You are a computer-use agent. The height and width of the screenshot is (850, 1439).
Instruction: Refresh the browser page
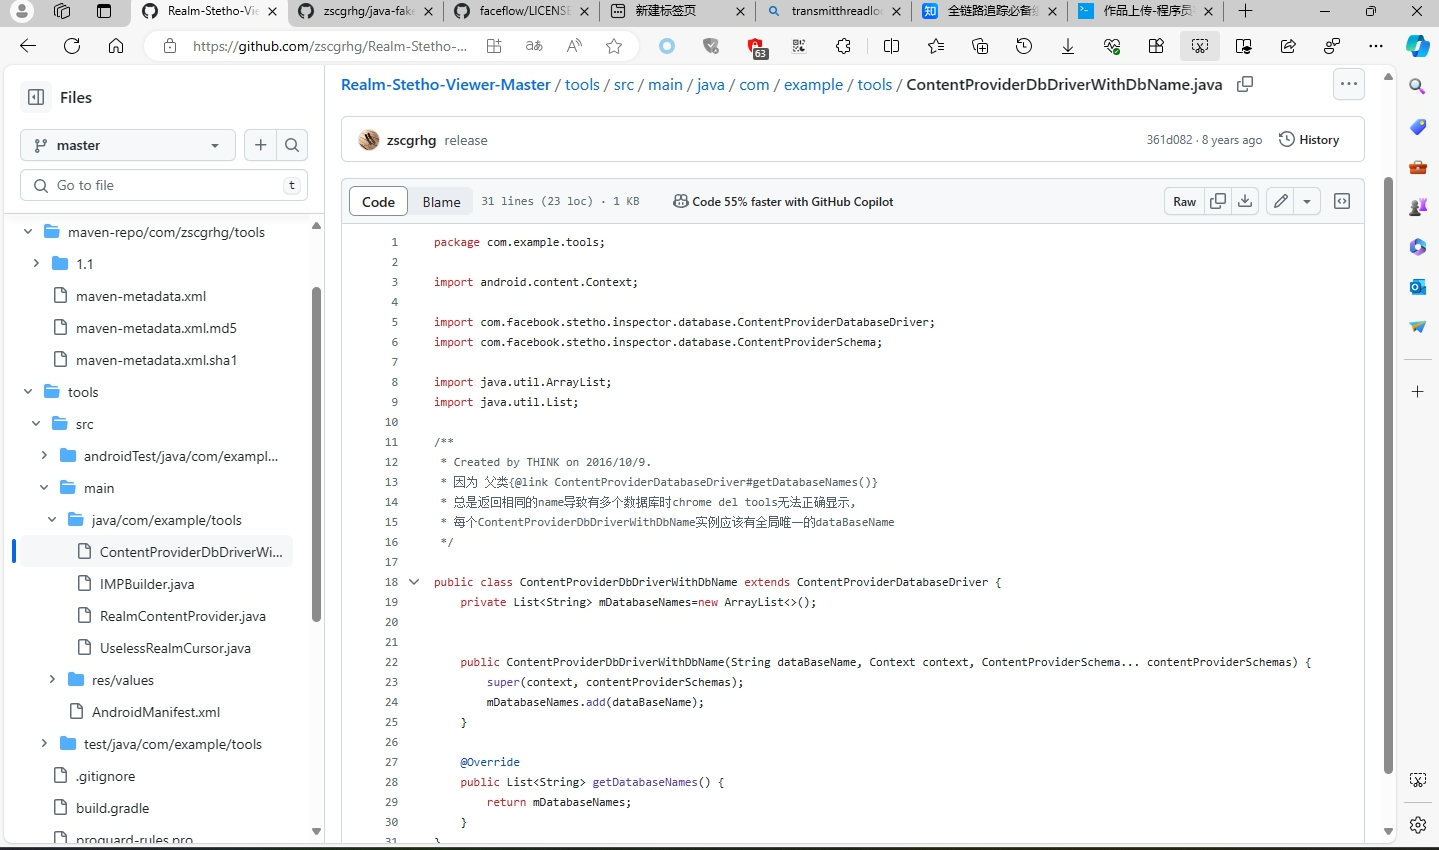(x=72, y=46)
